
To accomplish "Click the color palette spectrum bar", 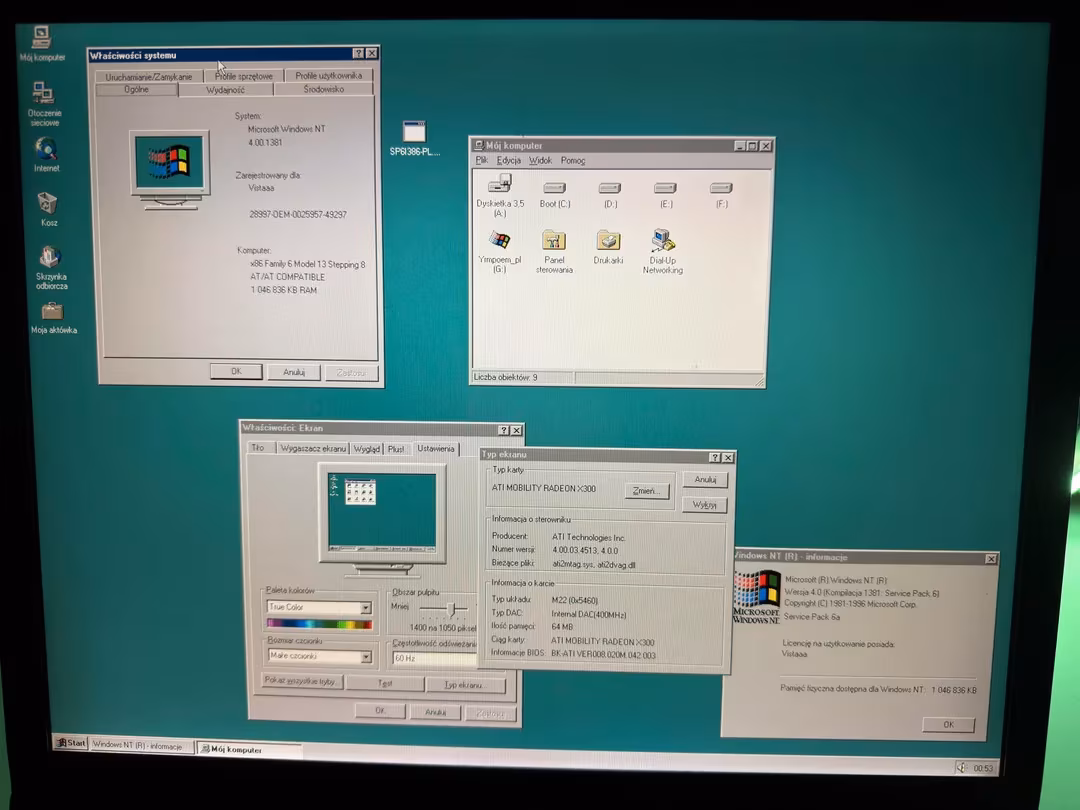I will point(320,624).
